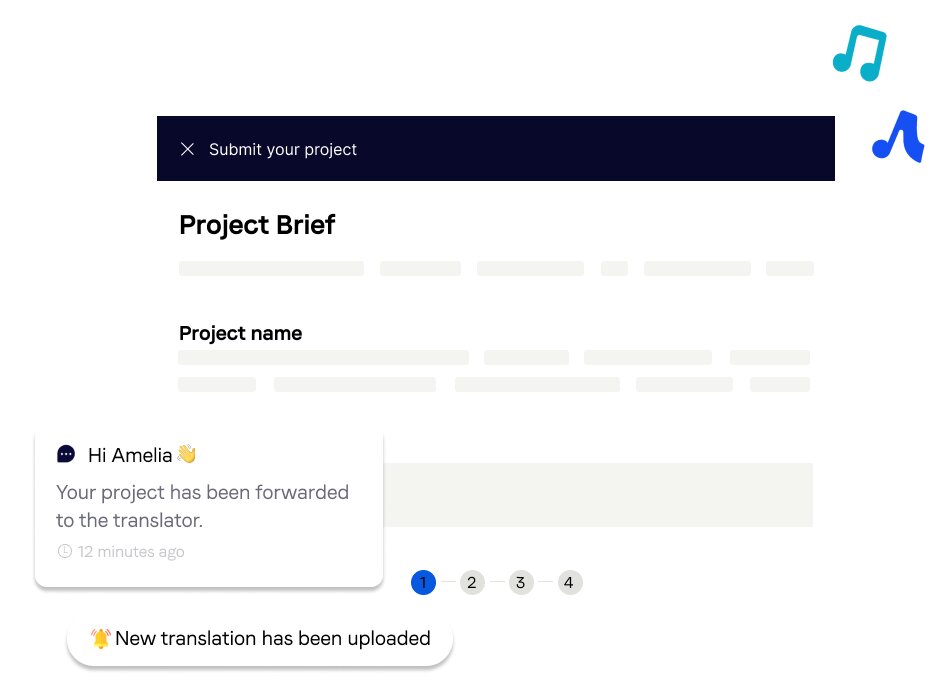The width and height of the screenshot is (950, 683).
Task: Go to step 1 in pagination
Action: [423, 582]
